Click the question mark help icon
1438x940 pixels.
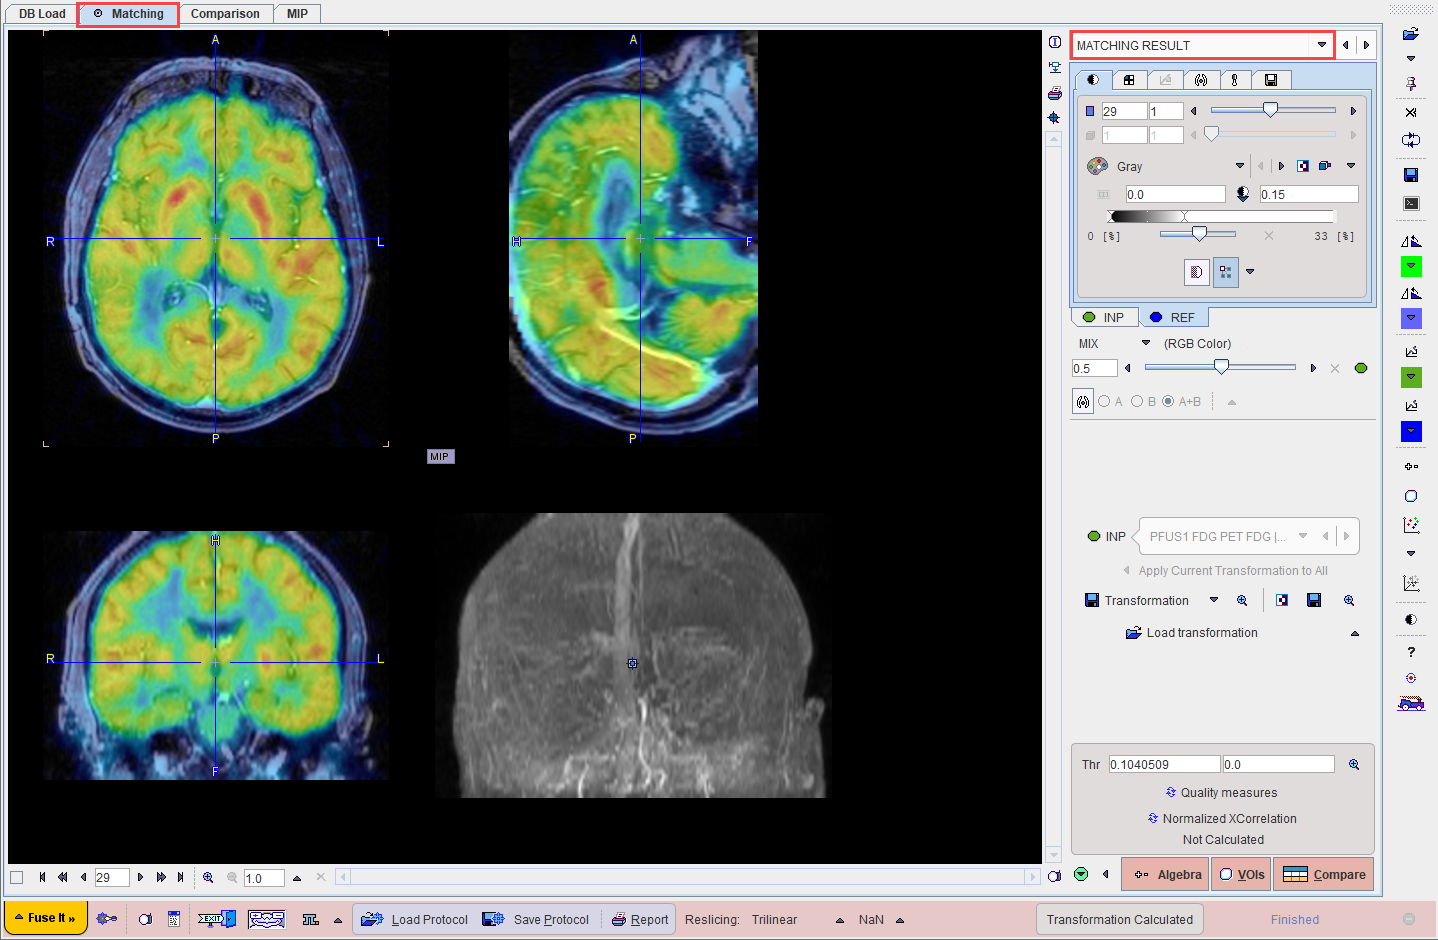[x=1411, y=652]
